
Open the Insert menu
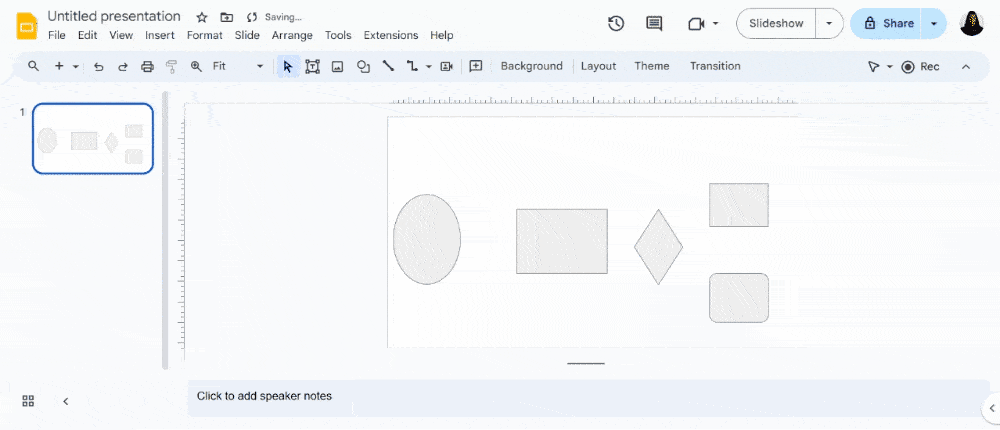click(x=159, y=36)
